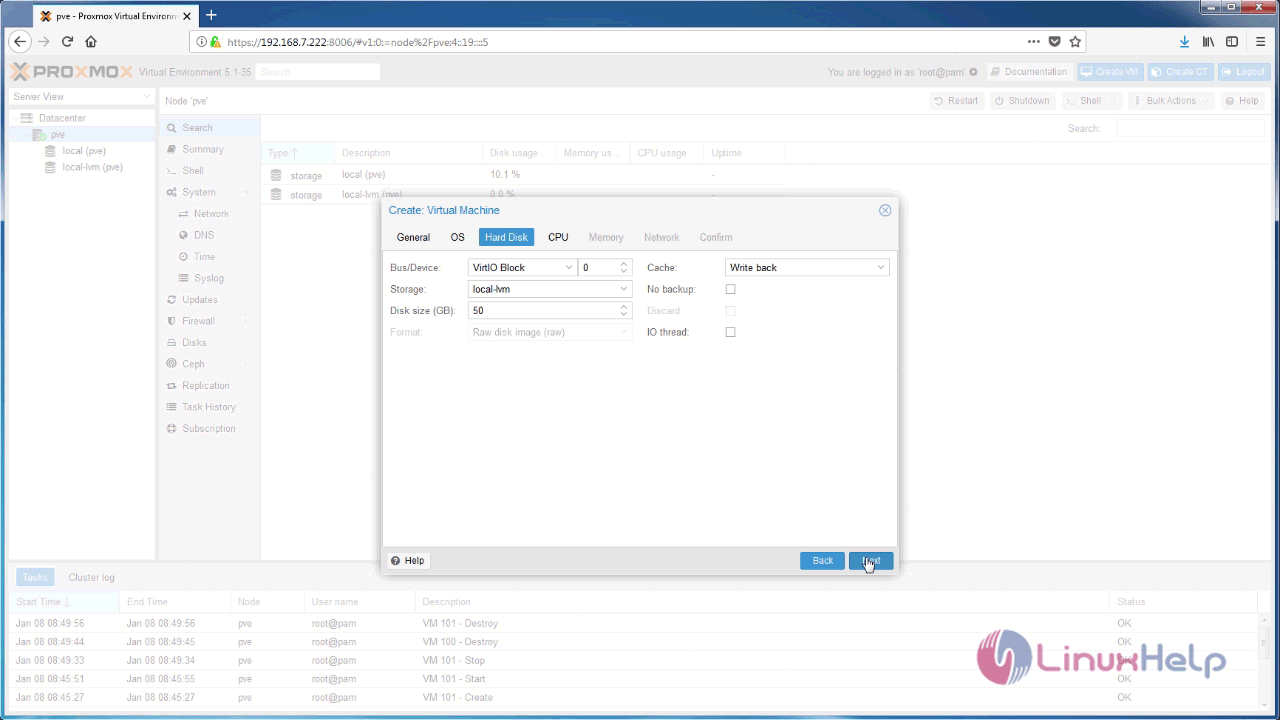
Task: Switch to the OS tab
Action: 457,237
